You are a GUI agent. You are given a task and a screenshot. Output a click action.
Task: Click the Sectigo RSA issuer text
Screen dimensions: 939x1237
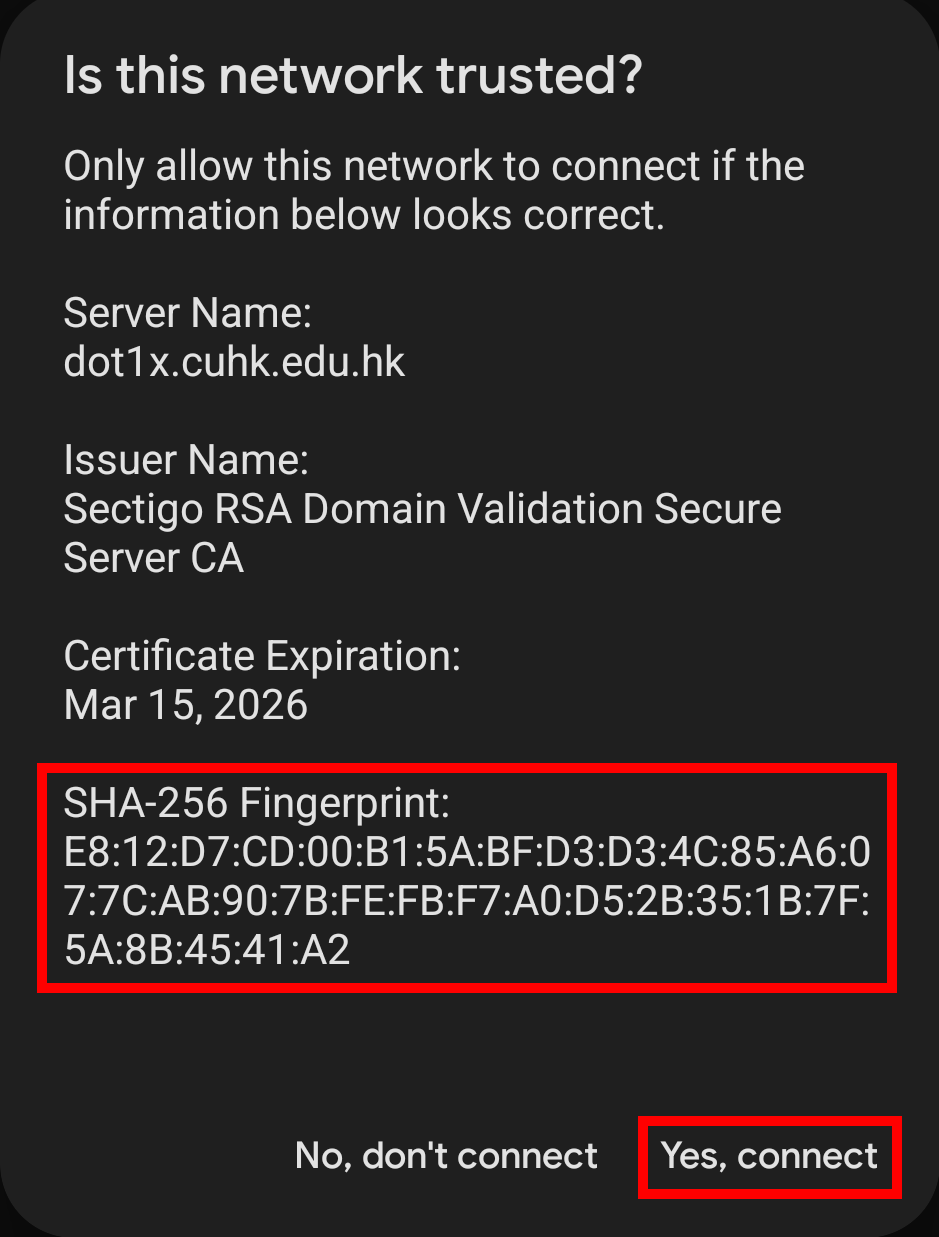422,508
